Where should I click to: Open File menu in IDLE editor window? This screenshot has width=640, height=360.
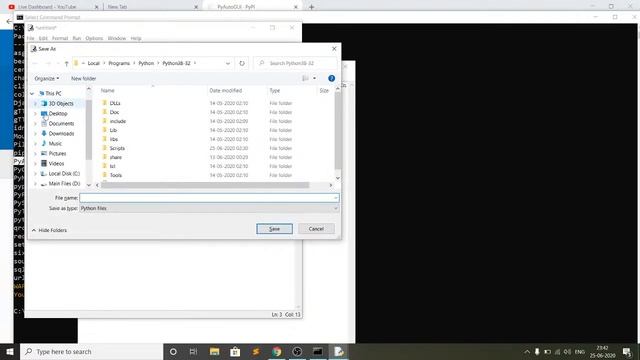pos(31,38)
